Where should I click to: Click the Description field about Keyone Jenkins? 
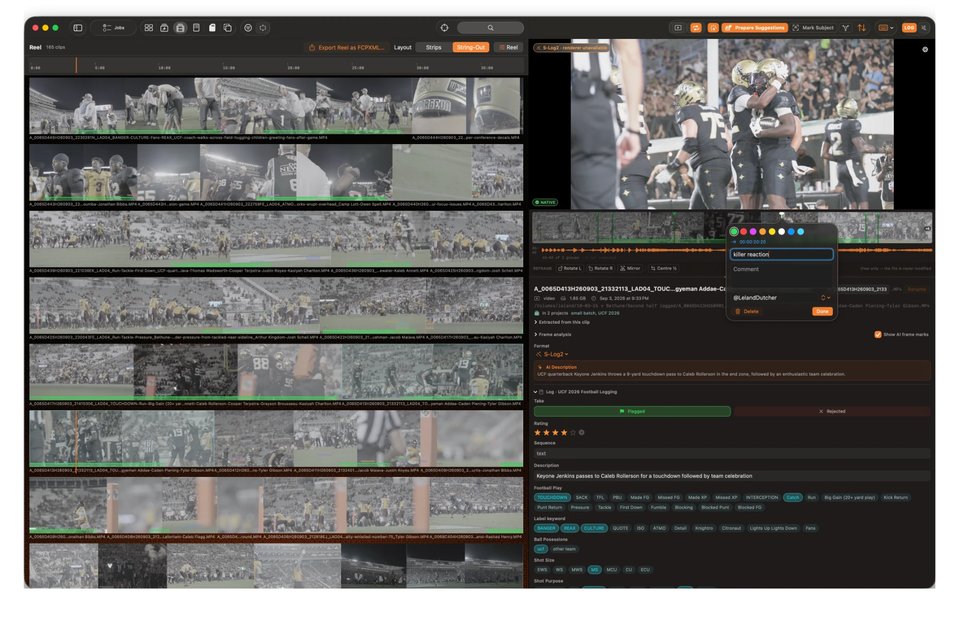point(732,476)
